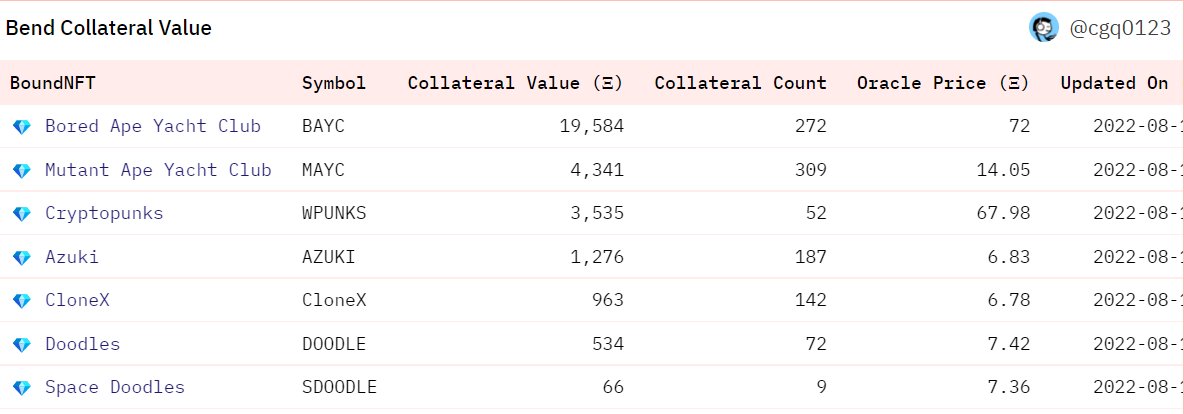Click the diamond icon beside Space Doodles

click(22, 388)
